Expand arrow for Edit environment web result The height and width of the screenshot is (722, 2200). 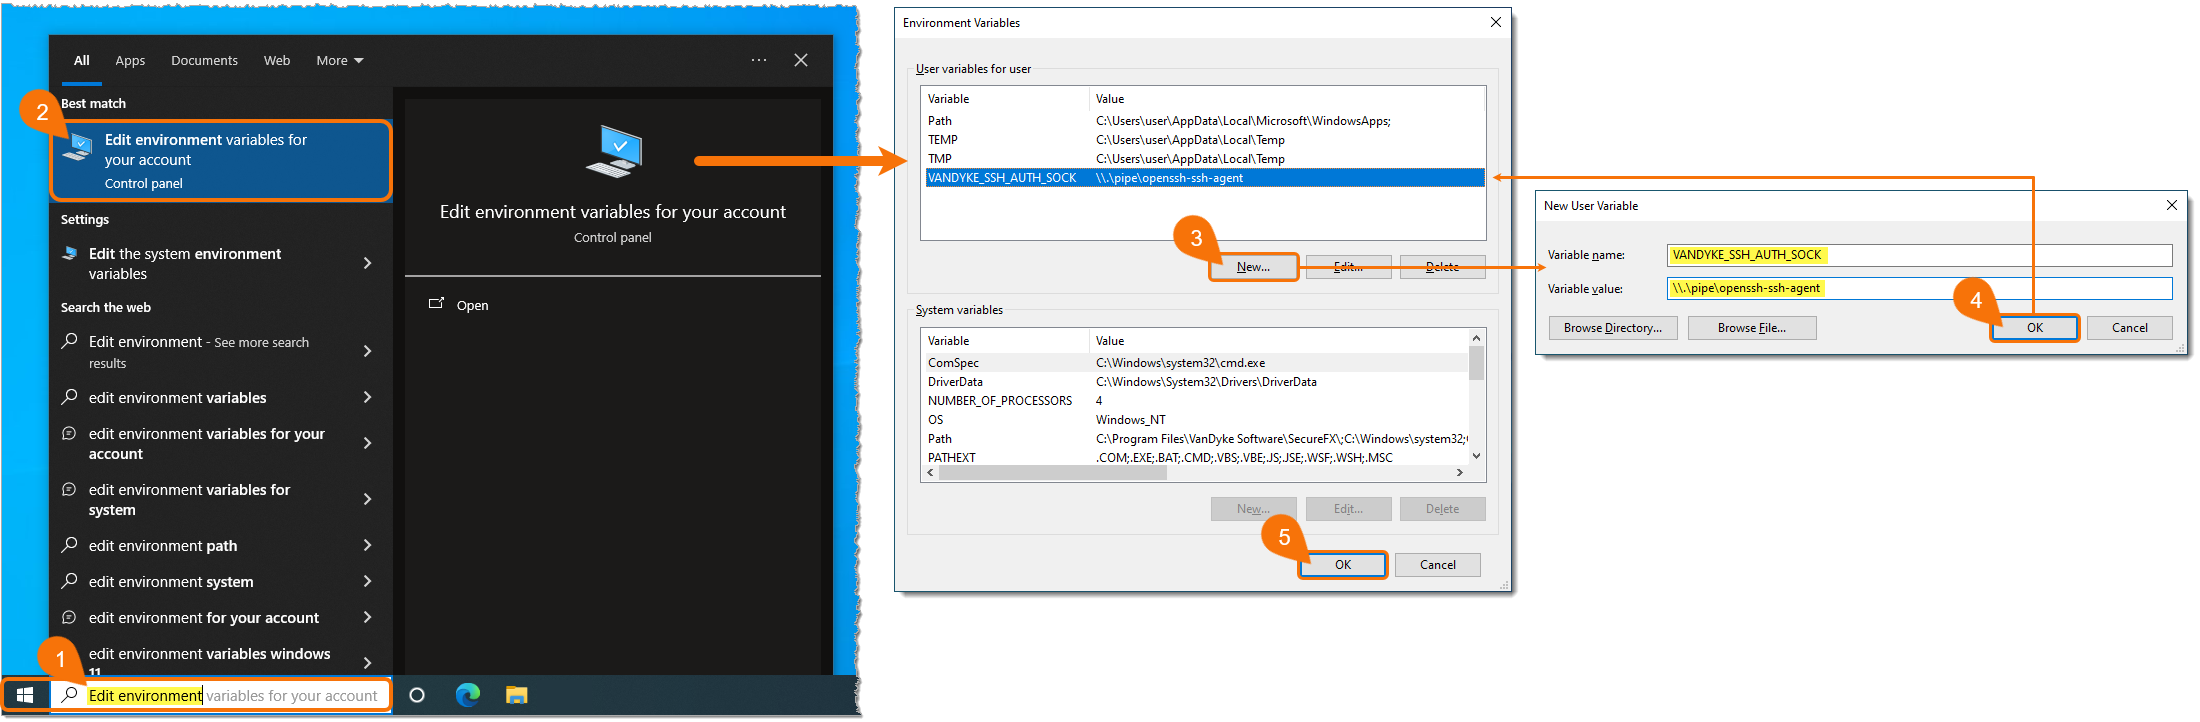pyautogui.click(x=368, y=351)
